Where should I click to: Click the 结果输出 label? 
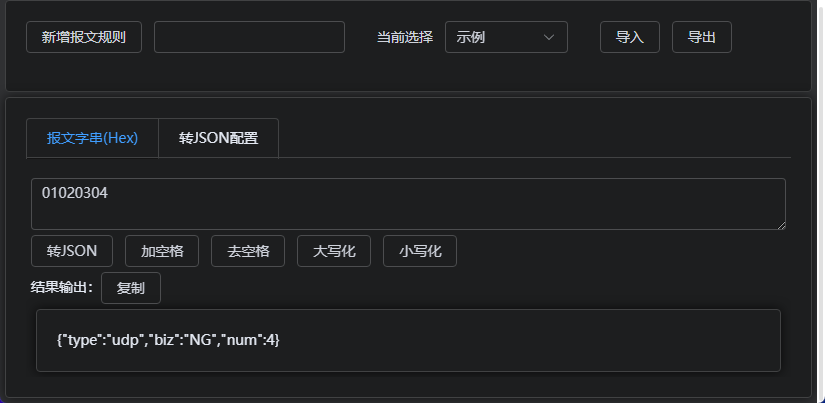(62, 287)
